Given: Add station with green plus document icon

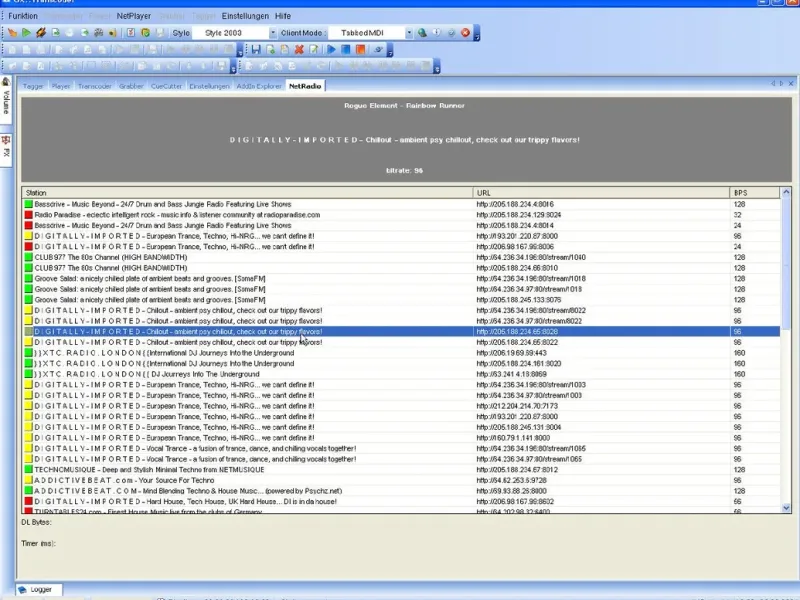Looking at the screenshot, I should point(270,49).
